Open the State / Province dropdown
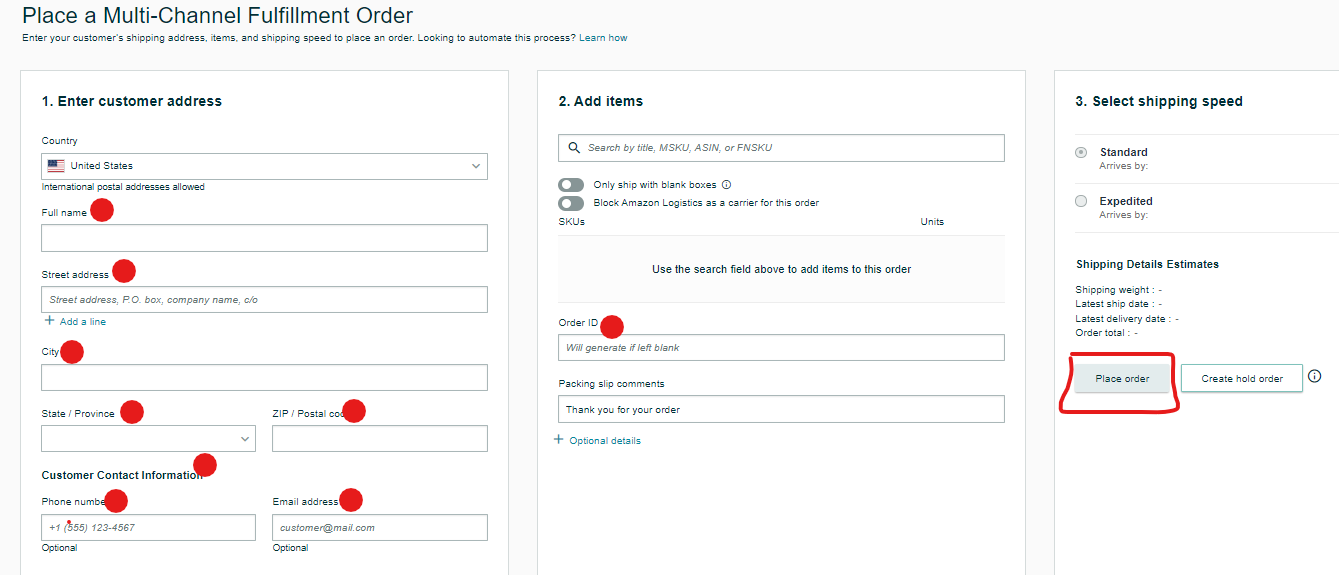 [148, 439]
